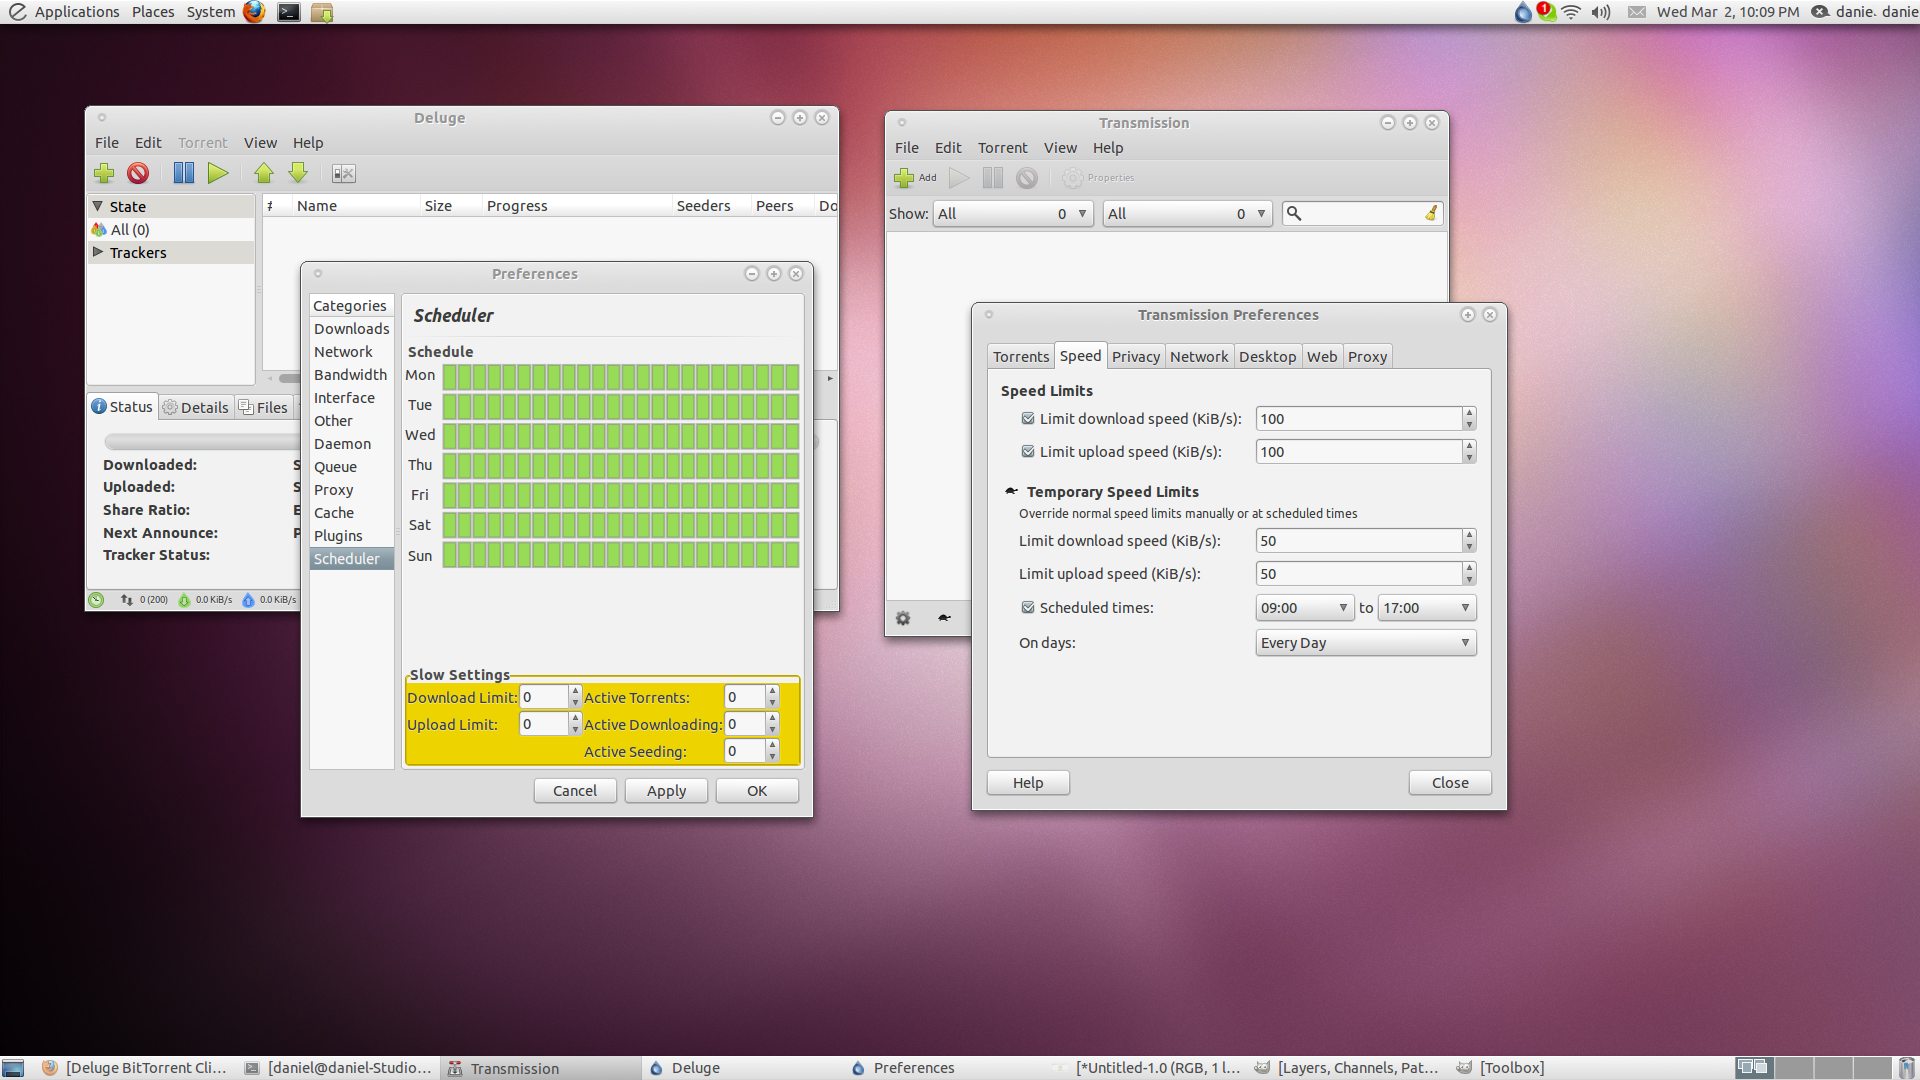Click Deluge status bar download speed icon
The width and height of the screenshot is (1920, 1080).
coord(184,600)
